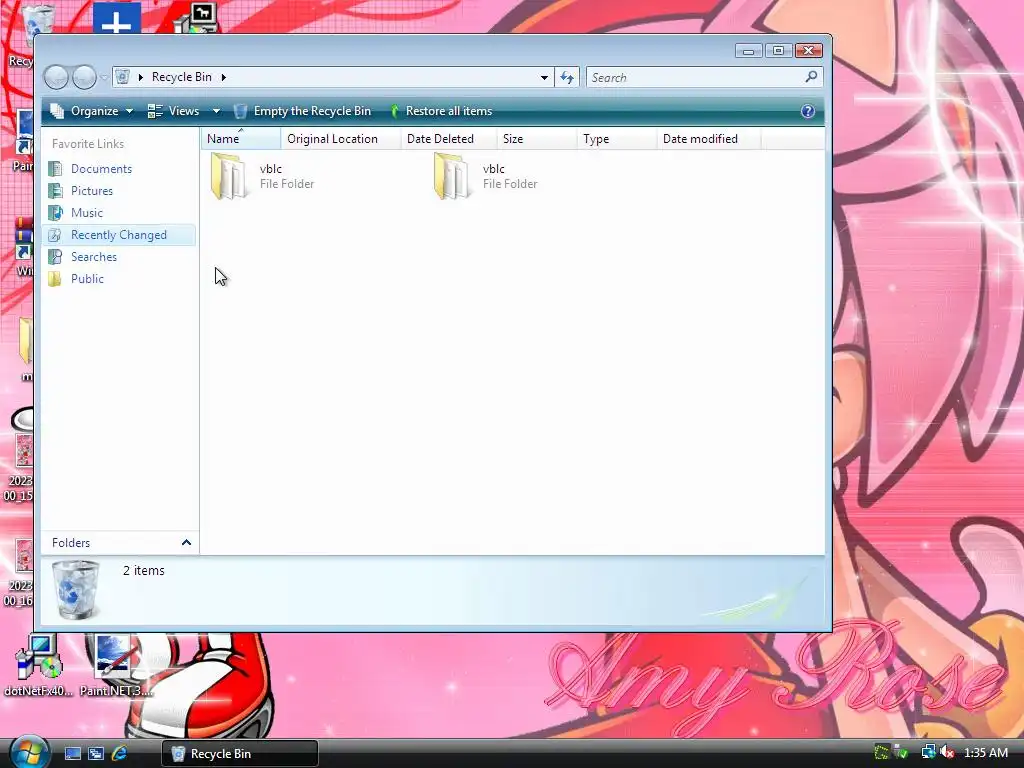Viewport: 1024px width, 768px height.
Task: Click the Folders label in navigation pane
Action: [71, 543]
